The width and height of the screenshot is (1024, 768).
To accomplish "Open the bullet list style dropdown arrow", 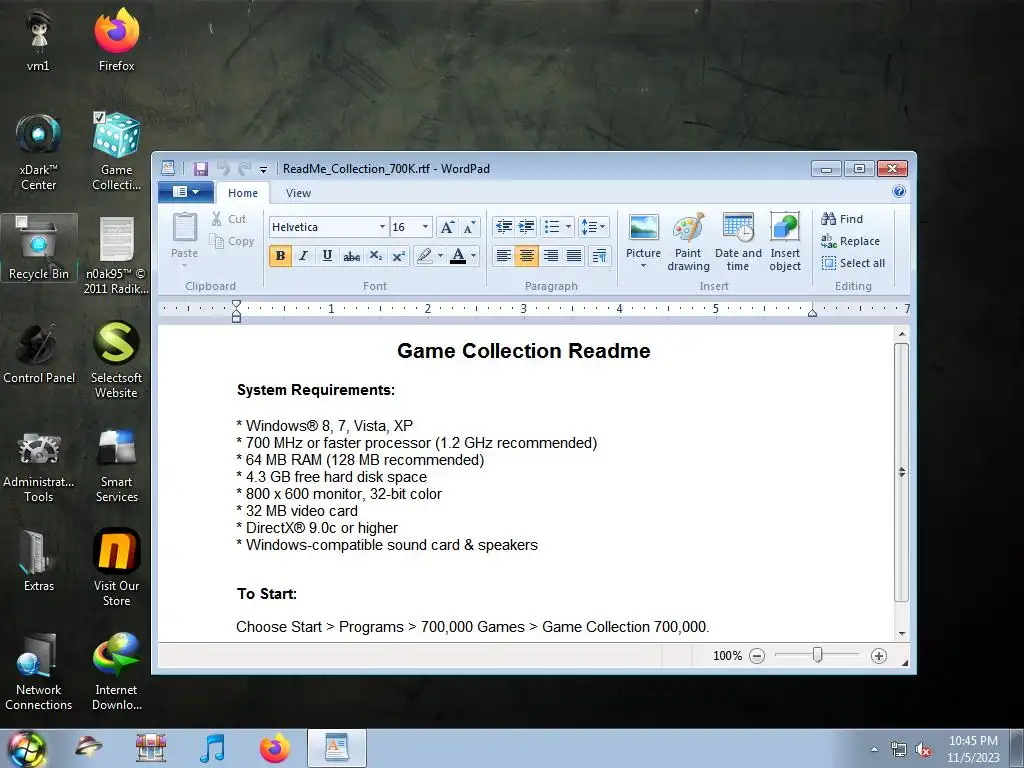I will click(x=568, y=227).
